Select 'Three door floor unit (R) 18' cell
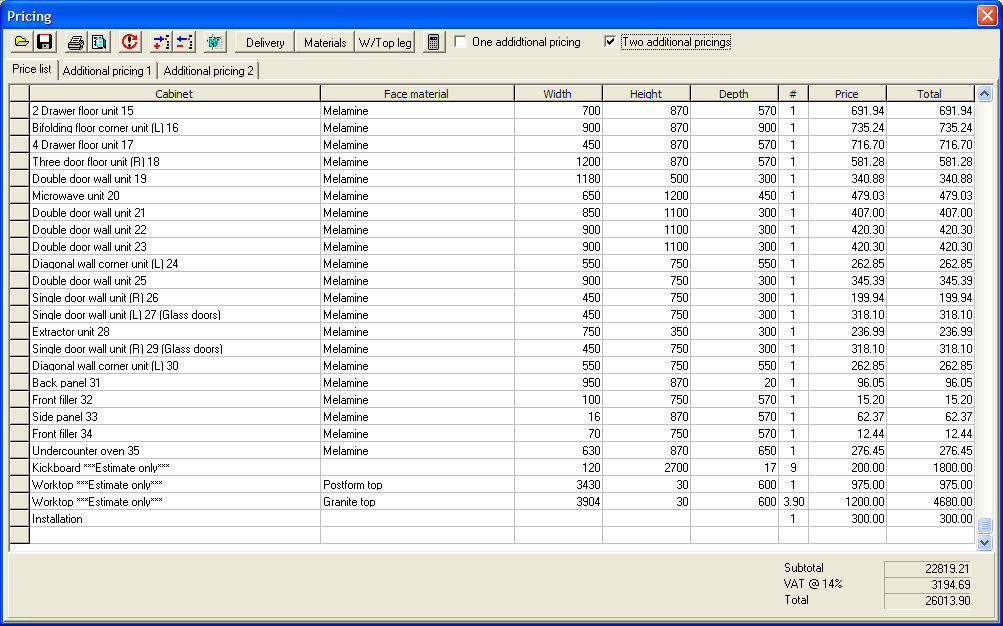The height and width of the screenshot is (626, 1003). point(174,162)
